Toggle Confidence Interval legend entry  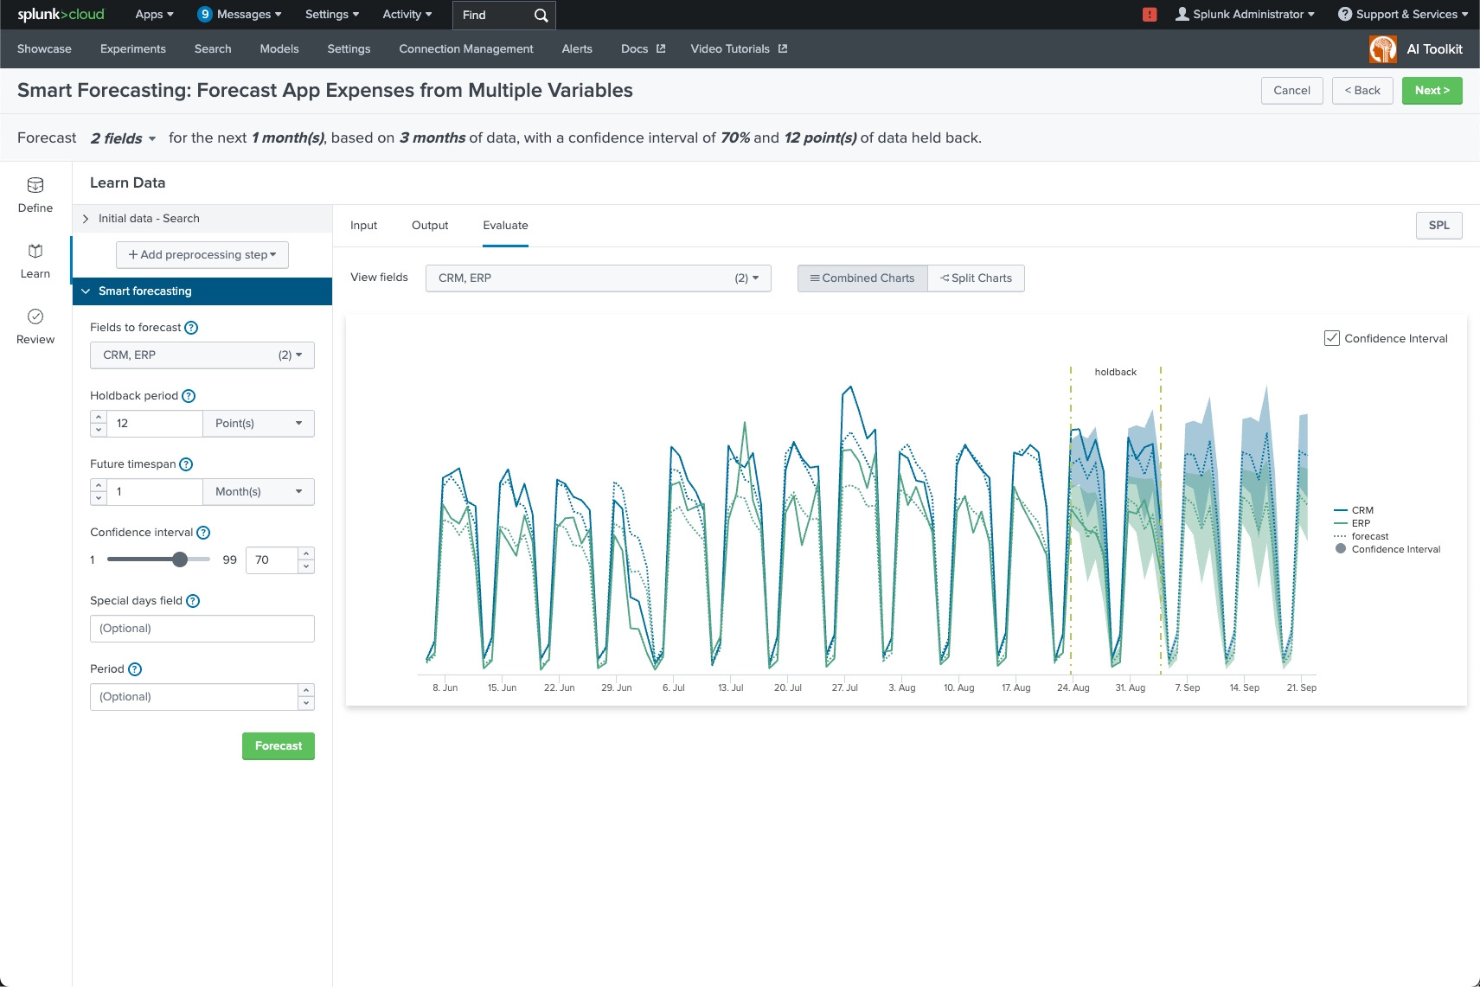pyautogui.click(x=1388, y=549)
